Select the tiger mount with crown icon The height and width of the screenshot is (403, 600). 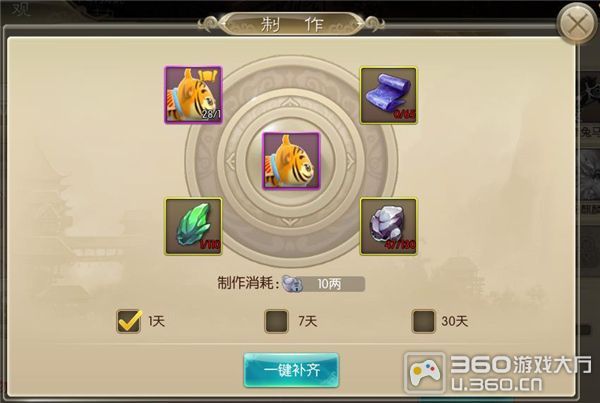coord(193,95)
